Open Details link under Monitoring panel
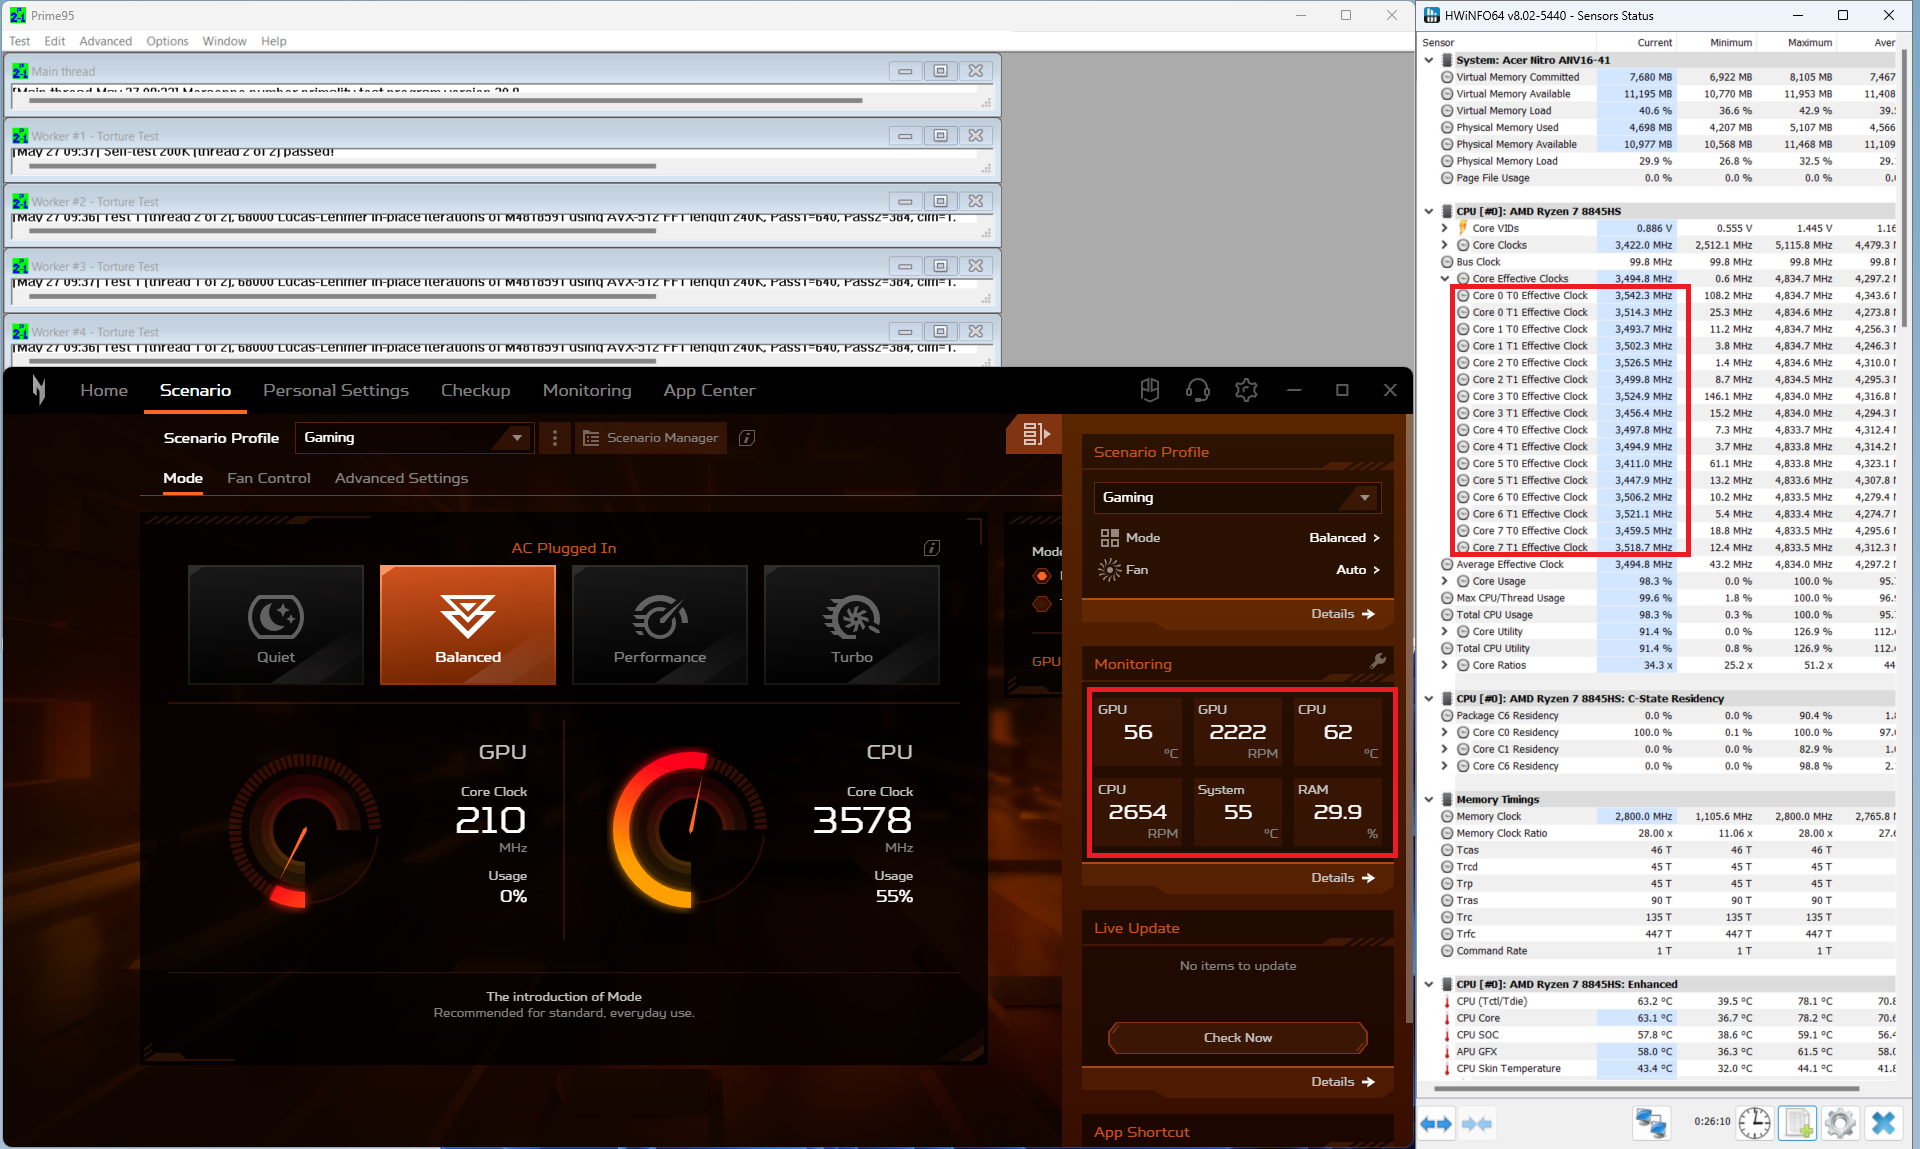 pyautogui.click(x=1343, y=878)
